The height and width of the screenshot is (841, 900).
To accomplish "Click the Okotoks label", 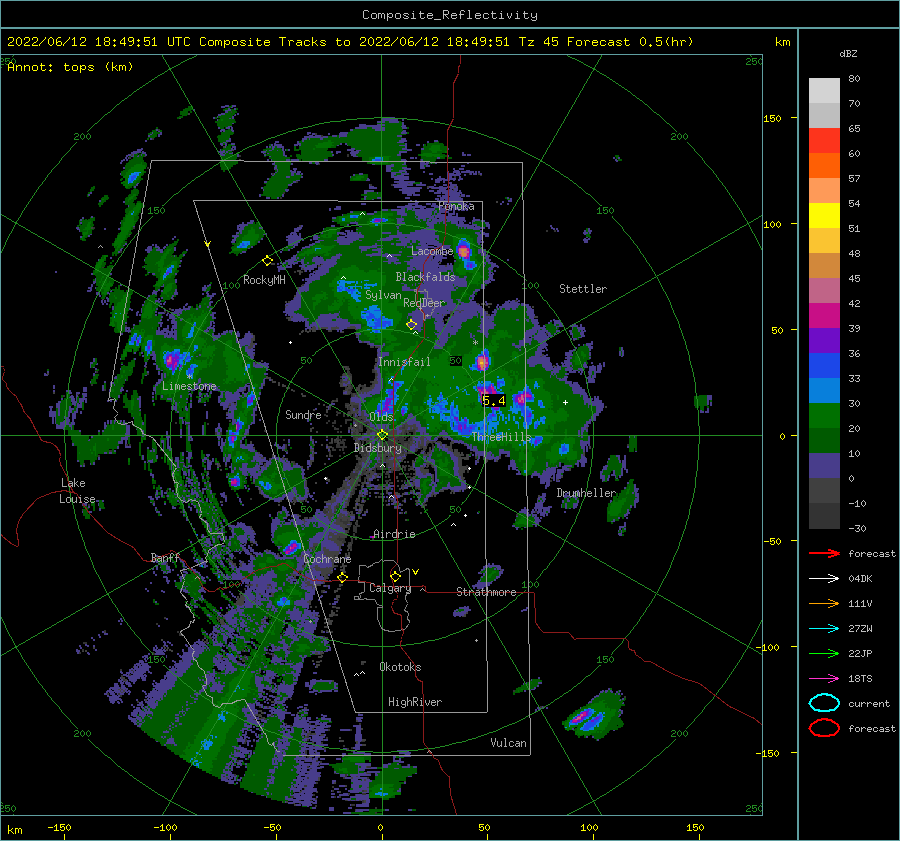I will [400, 667].
